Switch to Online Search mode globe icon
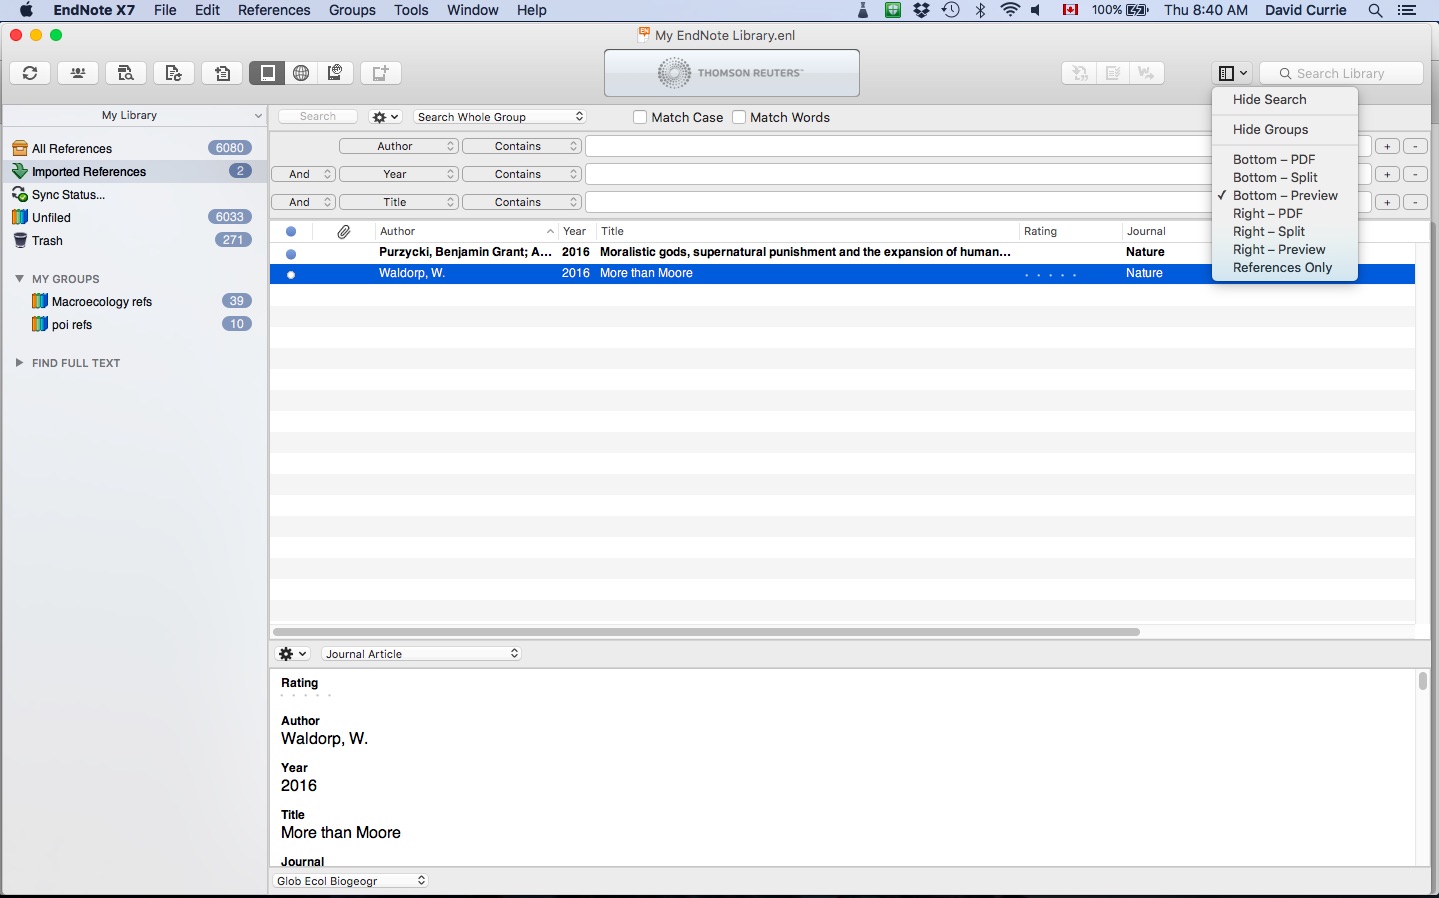The width and height of the screenshot is (1439, 898). click(x=301, y=73)
